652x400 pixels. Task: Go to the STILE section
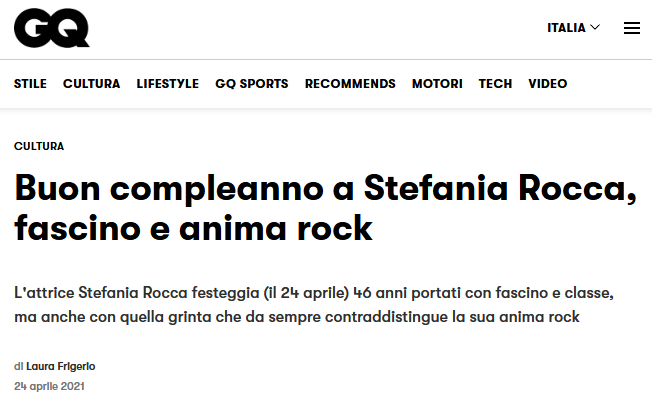(x=30, y=84)
